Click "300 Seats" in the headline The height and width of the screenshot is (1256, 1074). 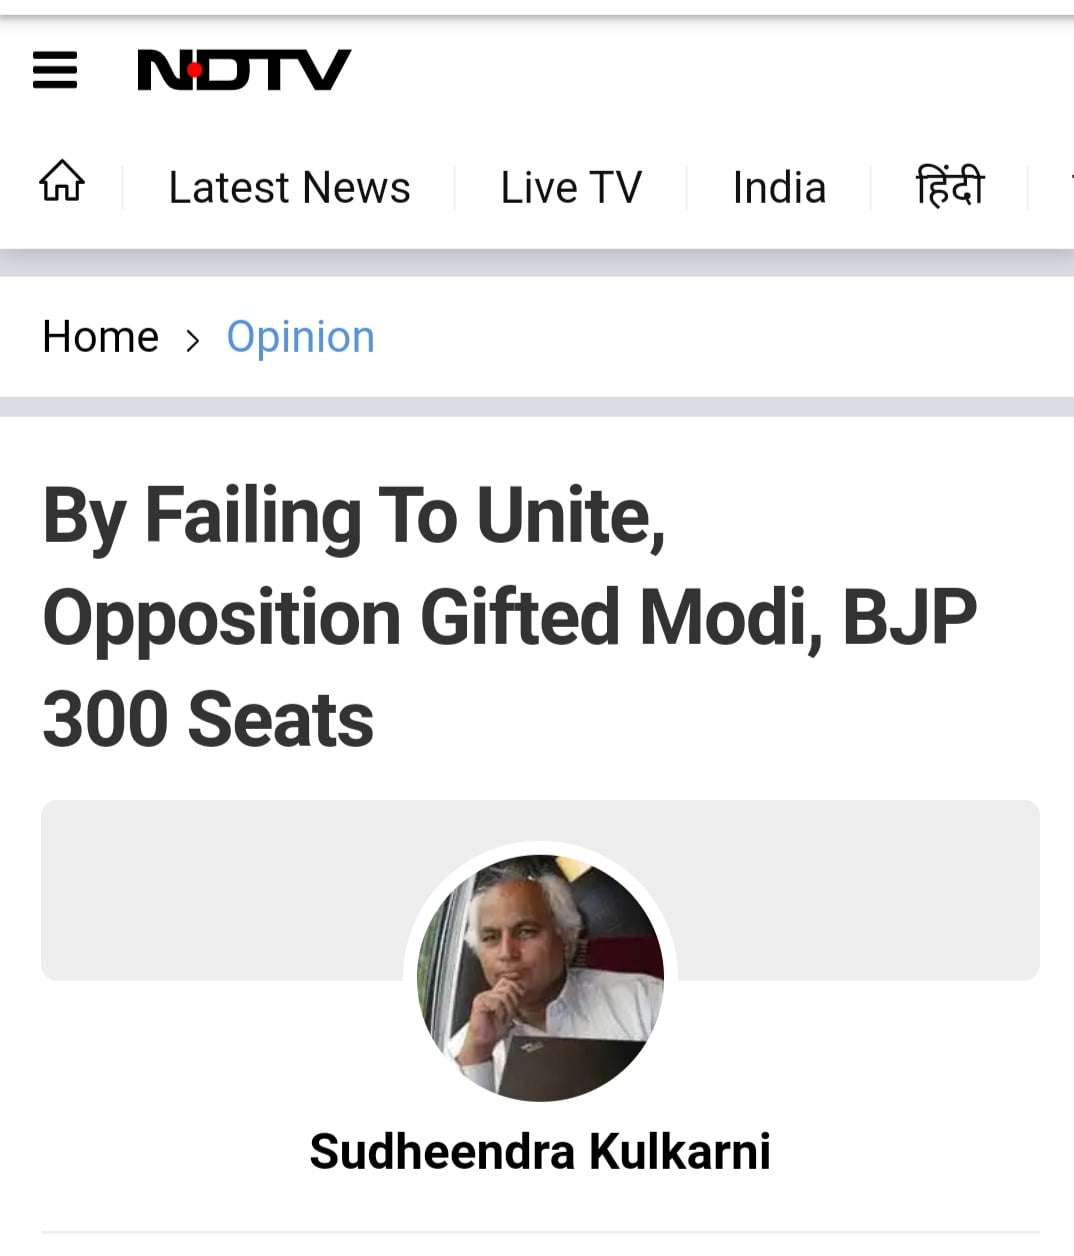click(208, 720)
